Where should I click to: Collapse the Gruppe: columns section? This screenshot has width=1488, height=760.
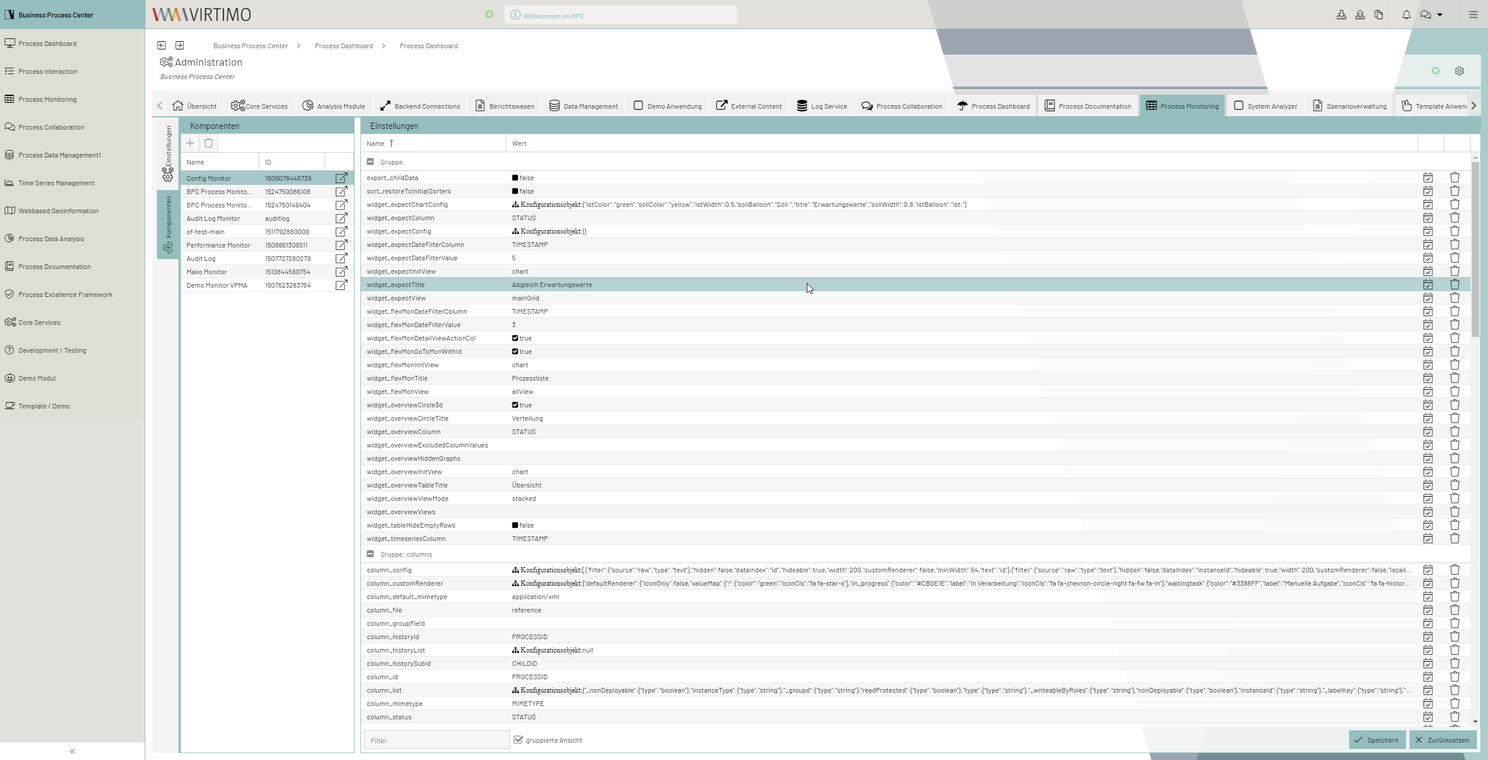point(370,554)
